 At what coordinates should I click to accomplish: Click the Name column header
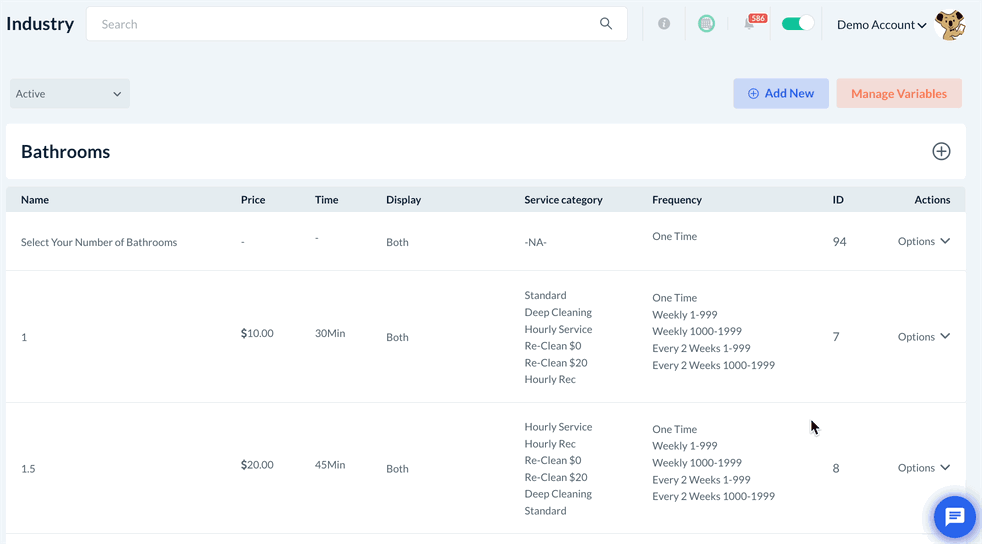(x=35, y=200)
